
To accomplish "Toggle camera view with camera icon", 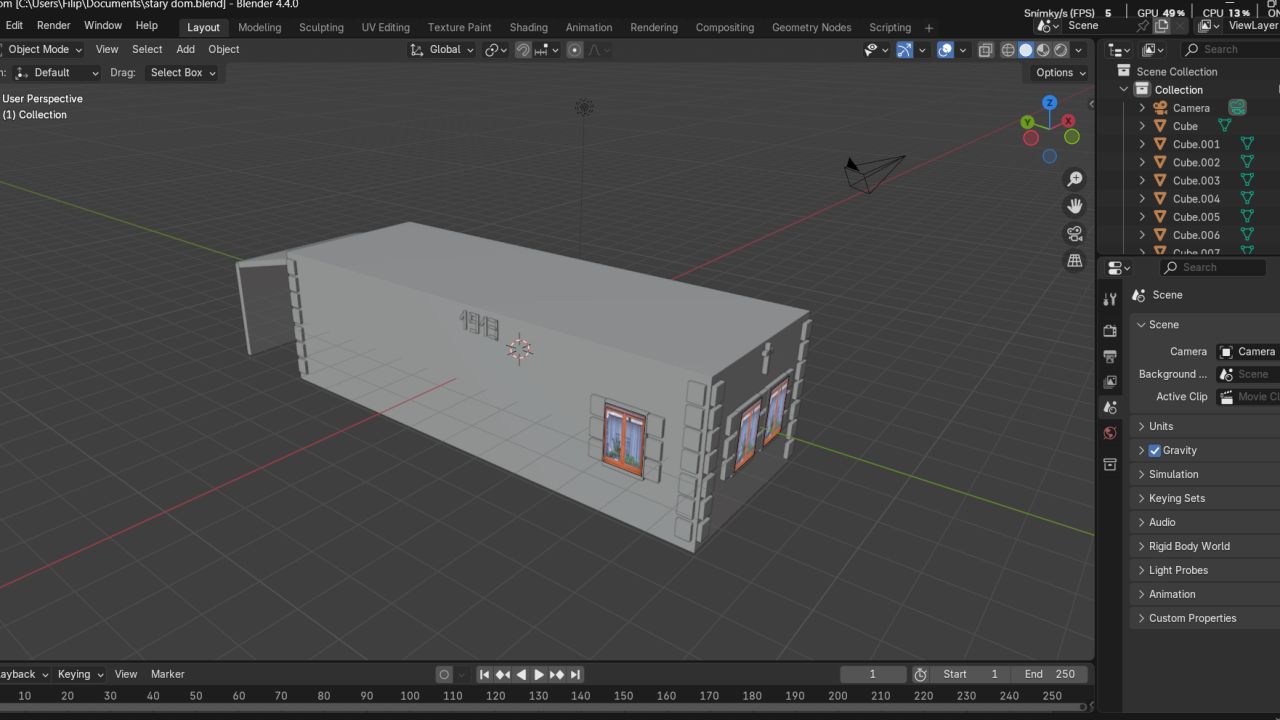I will (x=1075, y=233).
